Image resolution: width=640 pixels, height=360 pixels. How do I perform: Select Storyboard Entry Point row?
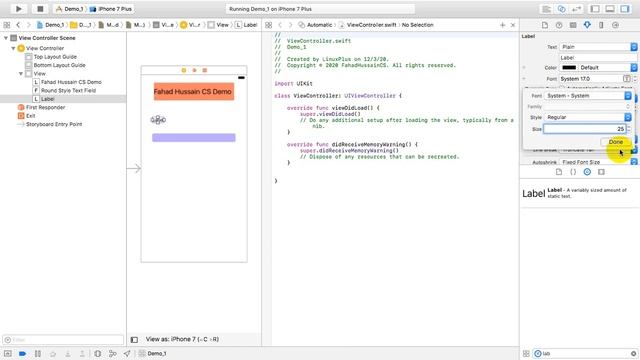[54, 124]
